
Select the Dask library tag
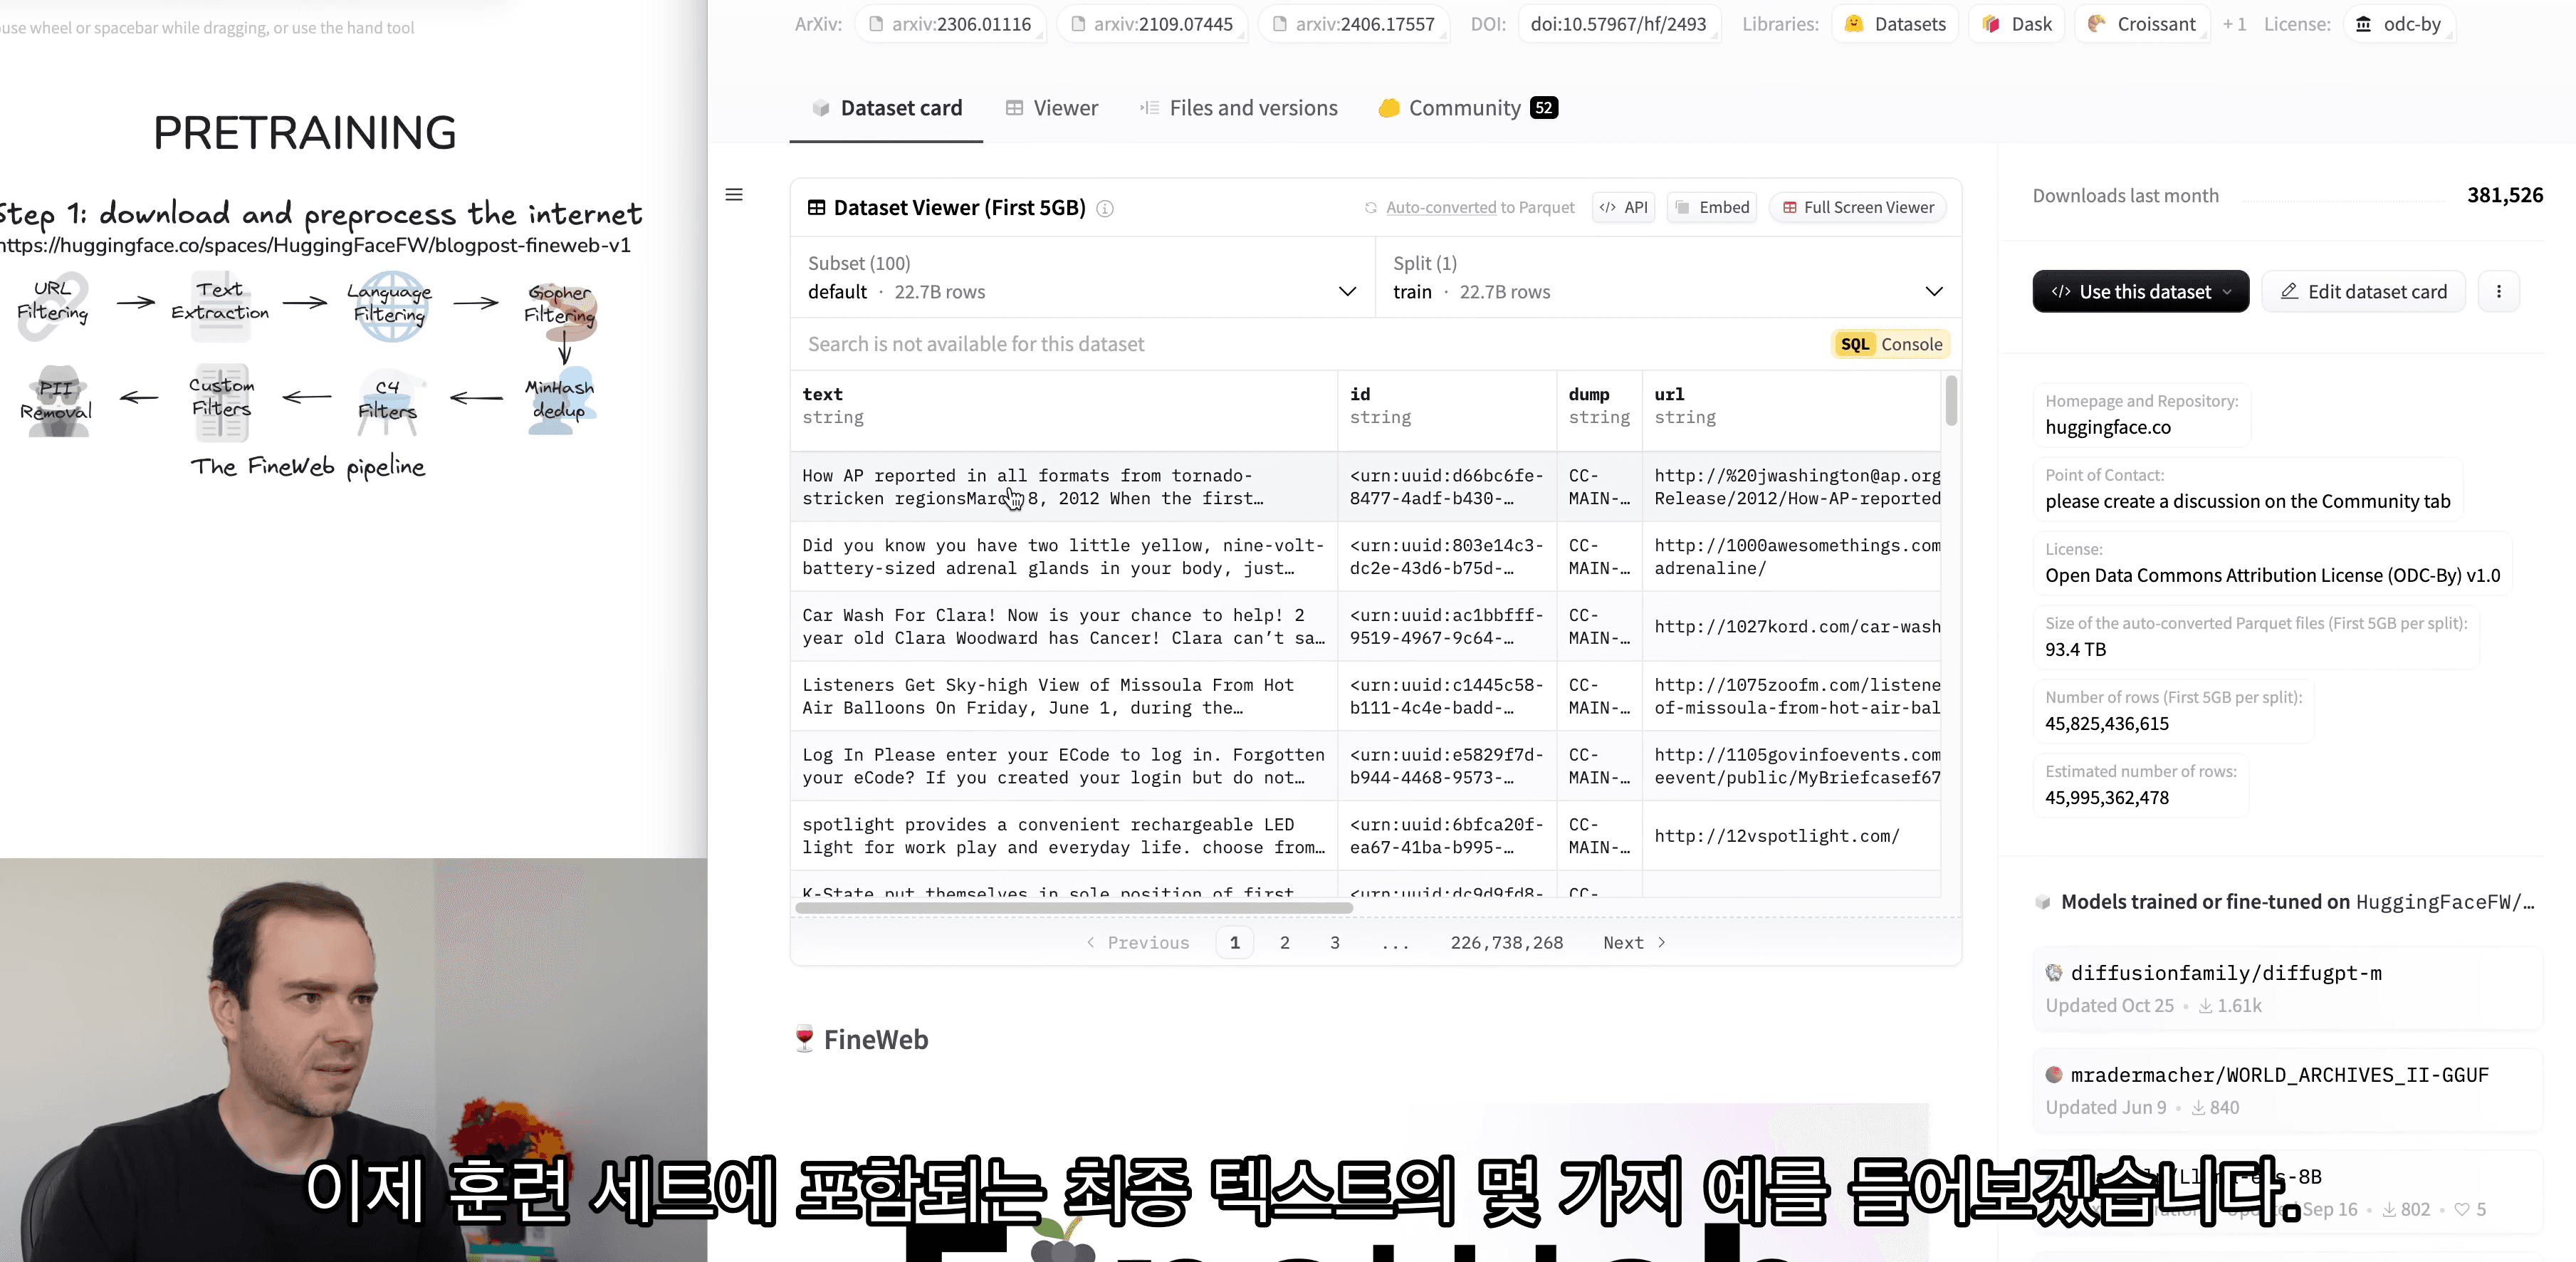2018,24
